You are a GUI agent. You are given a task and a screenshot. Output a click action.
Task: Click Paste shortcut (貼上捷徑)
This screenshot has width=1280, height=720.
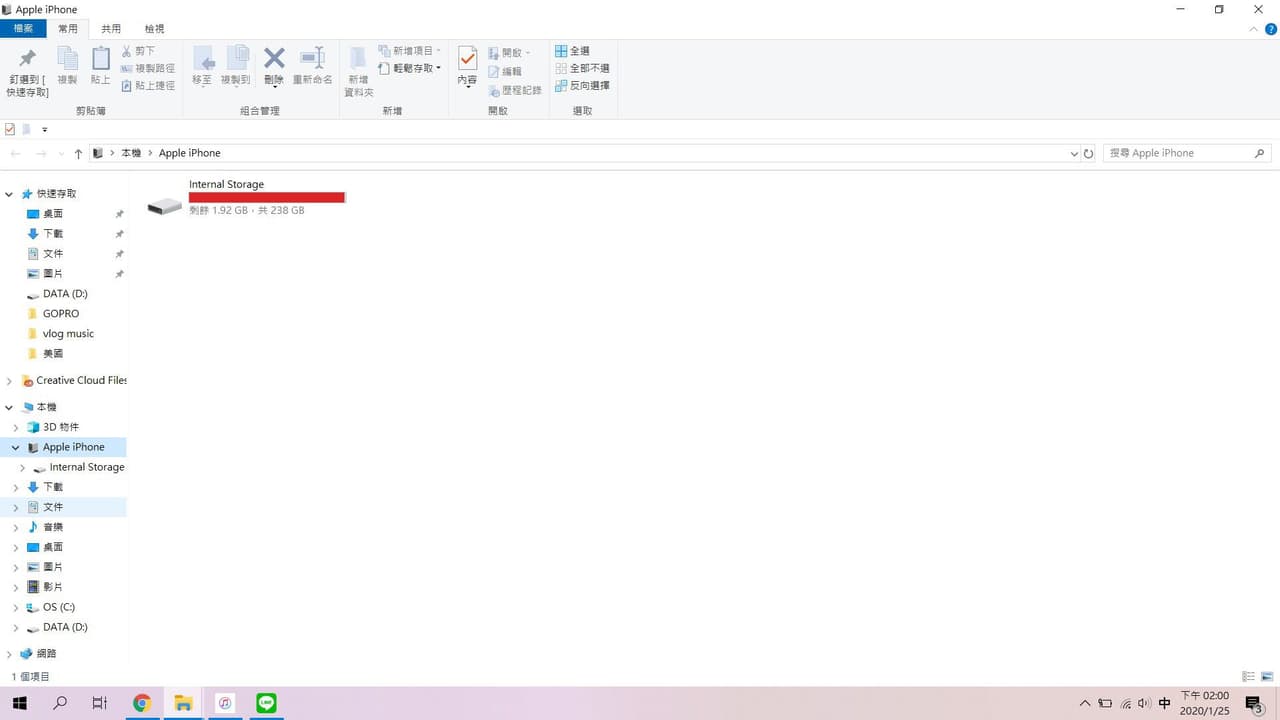tap(147, 86)
